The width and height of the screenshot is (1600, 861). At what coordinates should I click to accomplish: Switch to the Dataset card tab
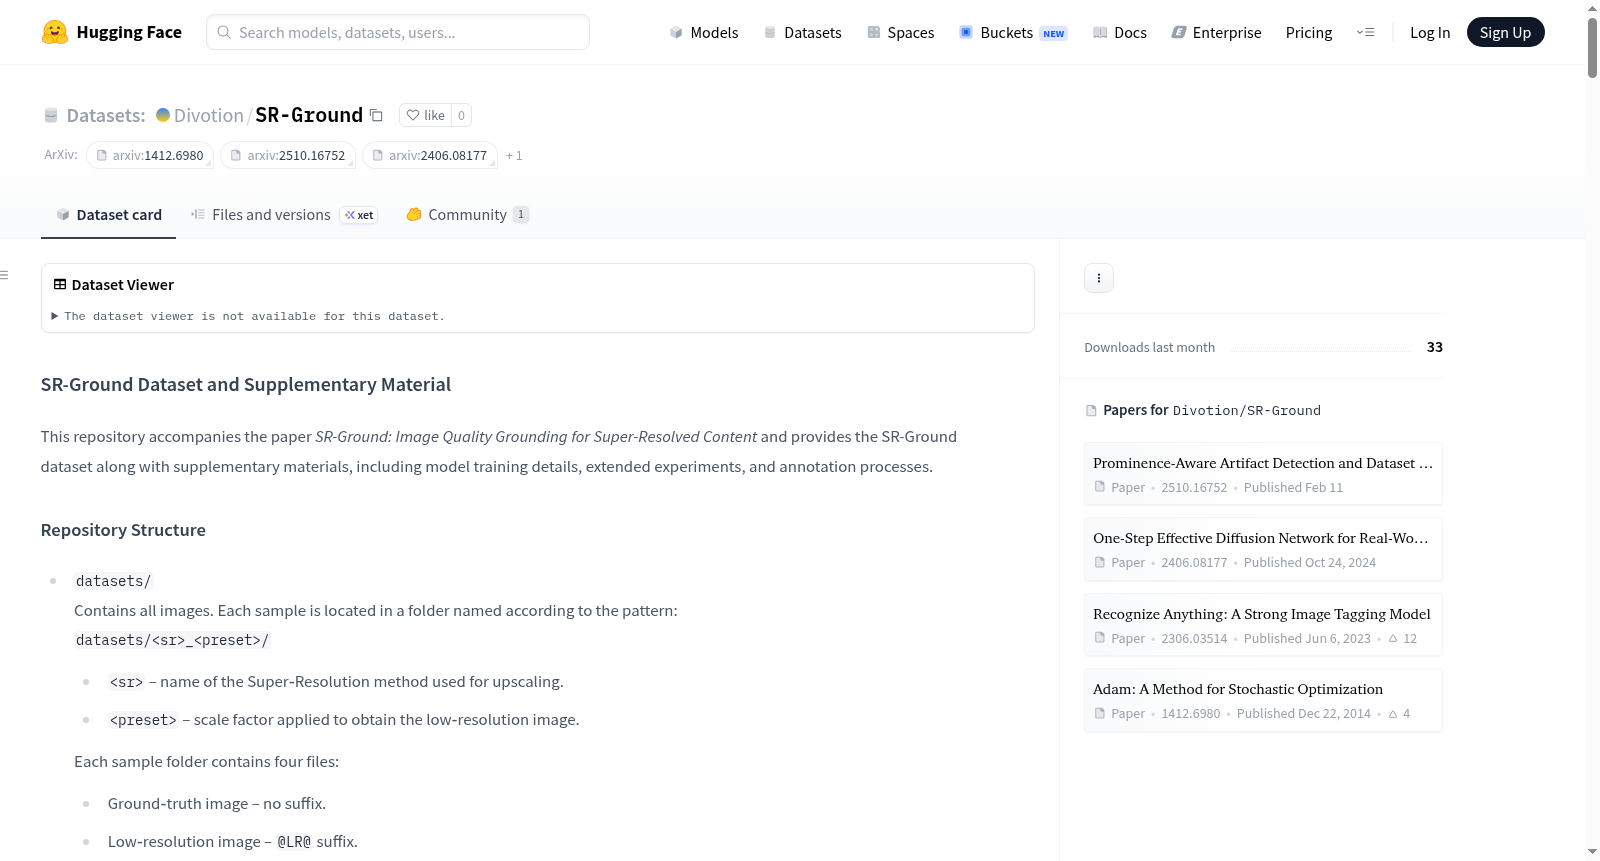pyautogui.click(x=109, y=214)
